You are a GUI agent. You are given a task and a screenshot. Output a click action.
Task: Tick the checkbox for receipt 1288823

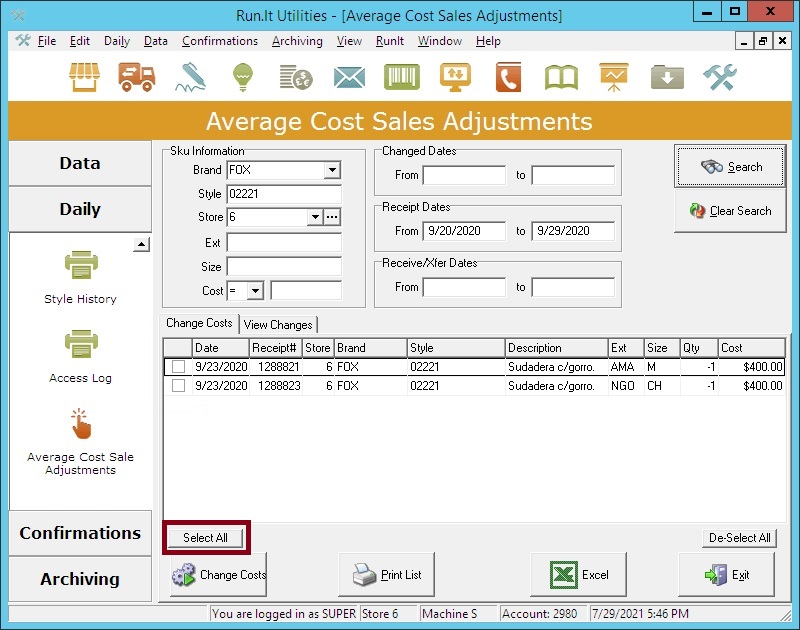point(179,386)
